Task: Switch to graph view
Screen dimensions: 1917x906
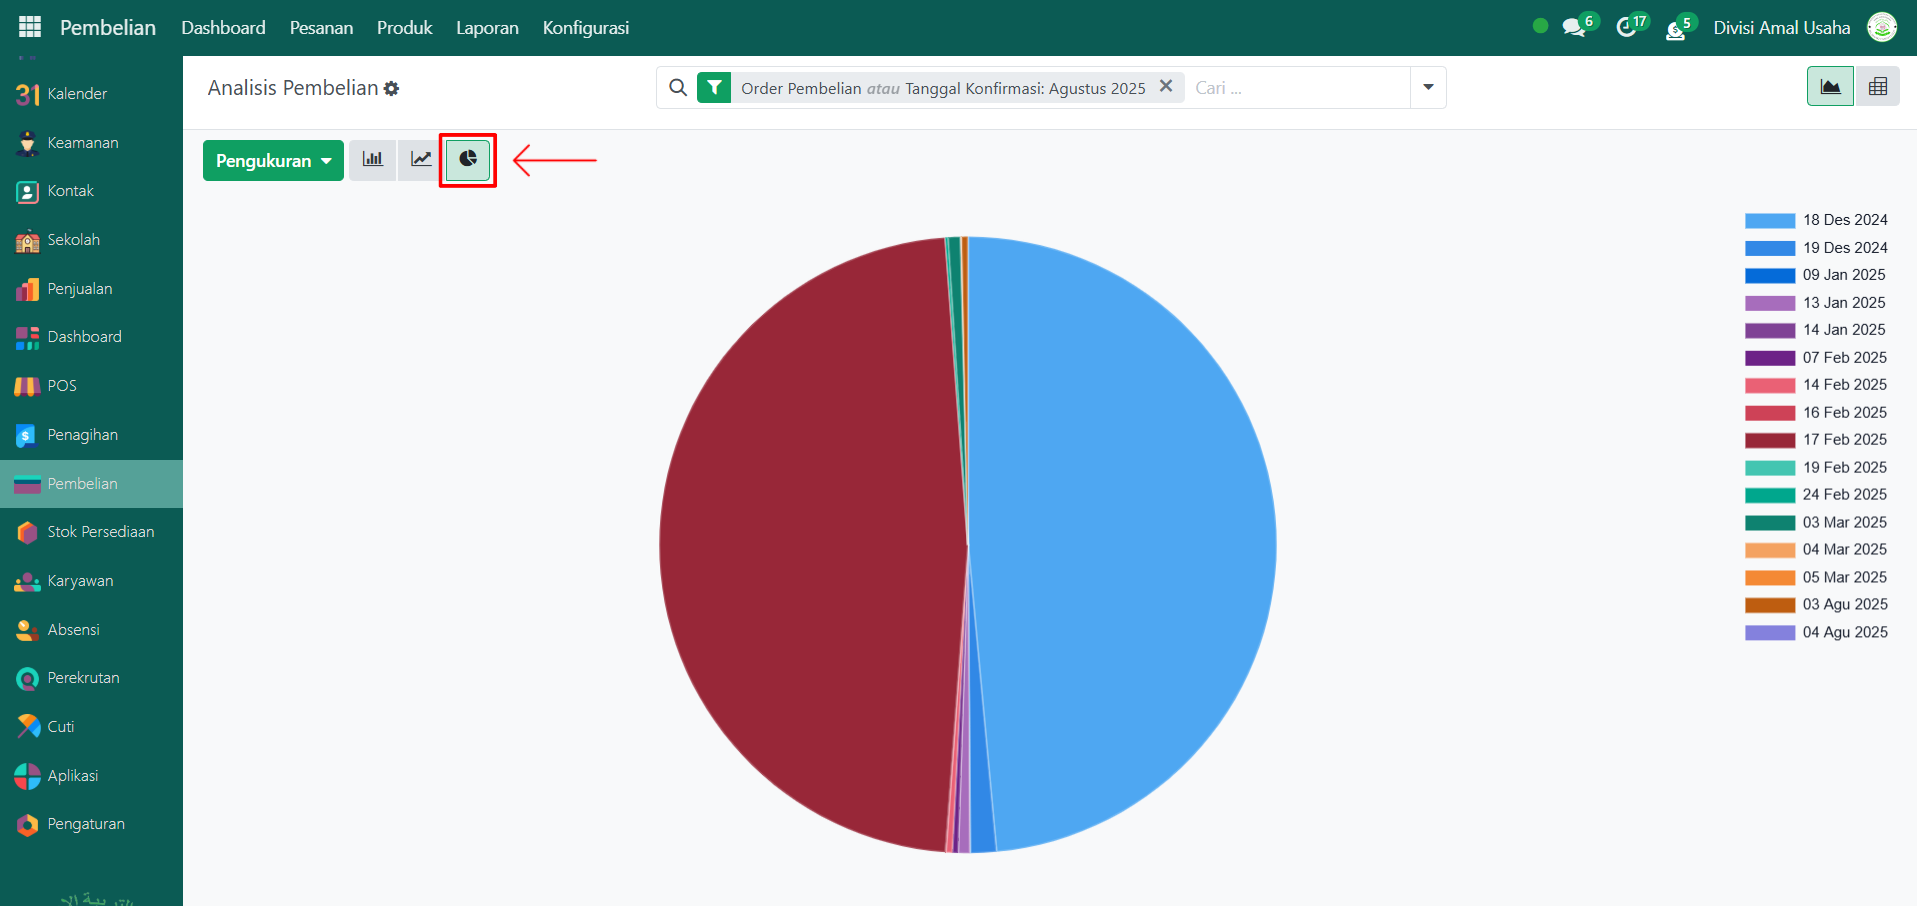Action: tap(1830, 87)
